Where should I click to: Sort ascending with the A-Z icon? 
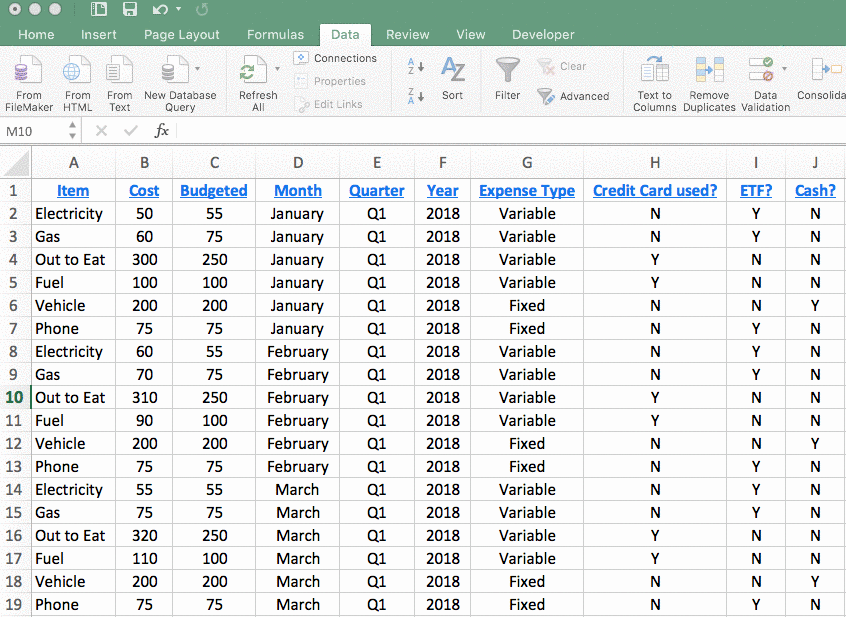417,67
